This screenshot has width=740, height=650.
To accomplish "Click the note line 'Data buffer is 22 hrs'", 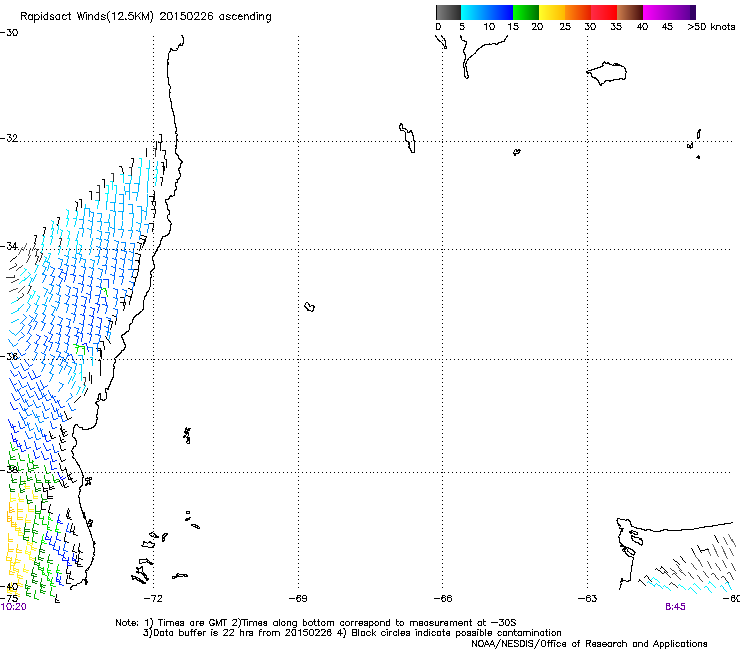I will pyautogui.click(x=205, y=633).
